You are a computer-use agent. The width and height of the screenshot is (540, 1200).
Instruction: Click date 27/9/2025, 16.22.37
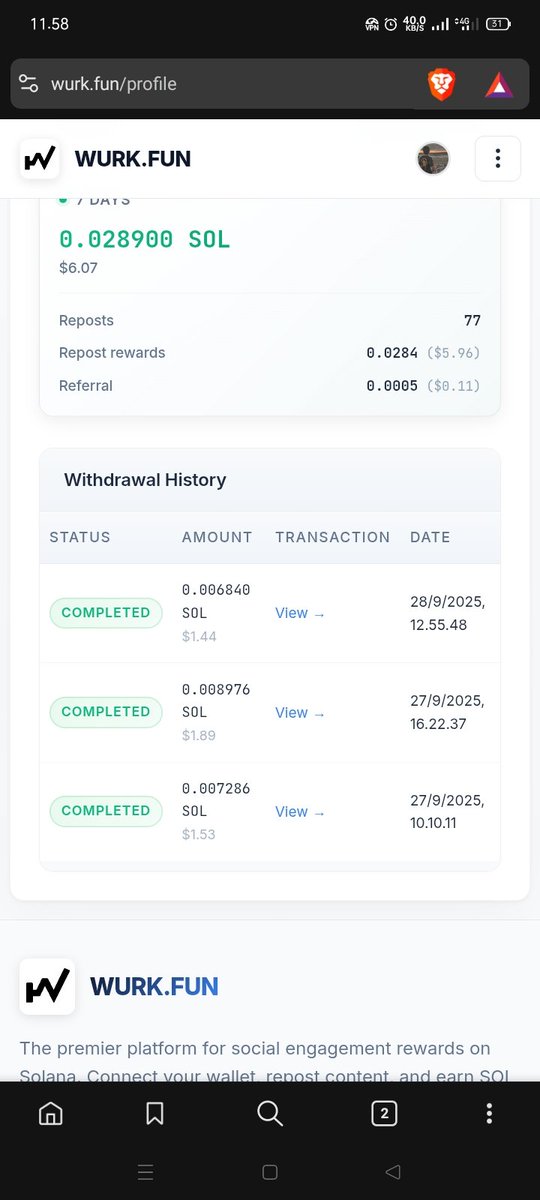447,712
